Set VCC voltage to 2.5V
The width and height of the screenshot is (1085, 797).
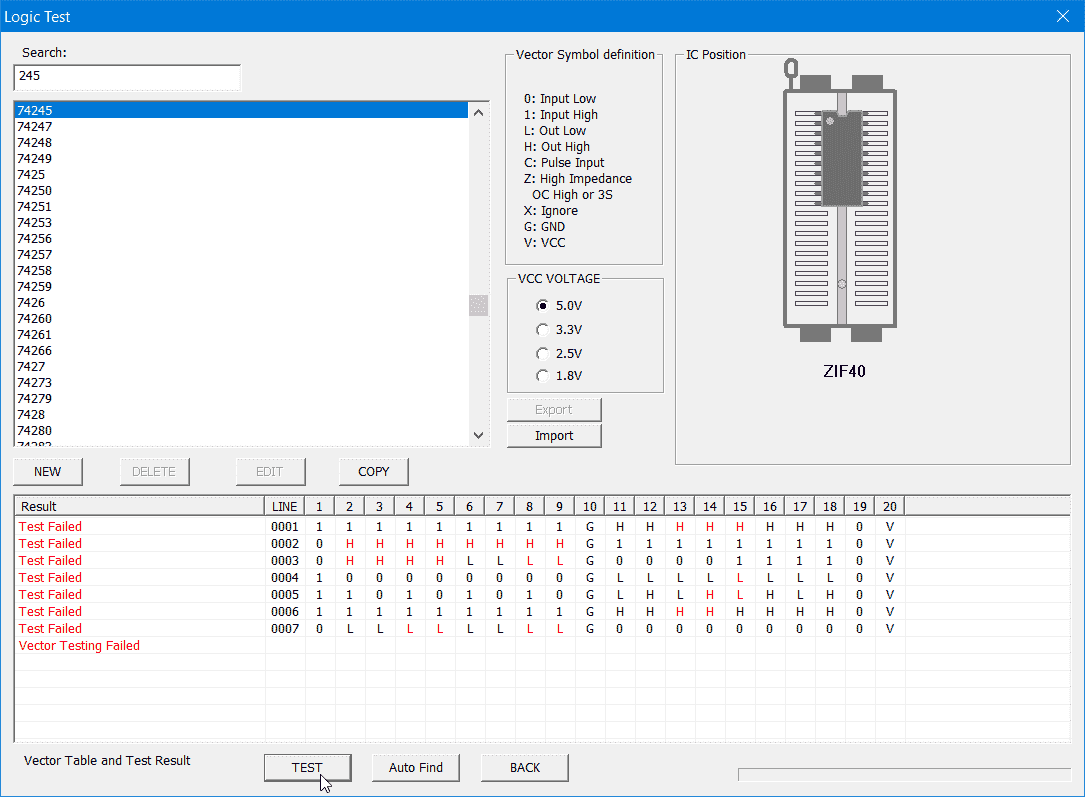pyautogui.click(x=543, y=354)
